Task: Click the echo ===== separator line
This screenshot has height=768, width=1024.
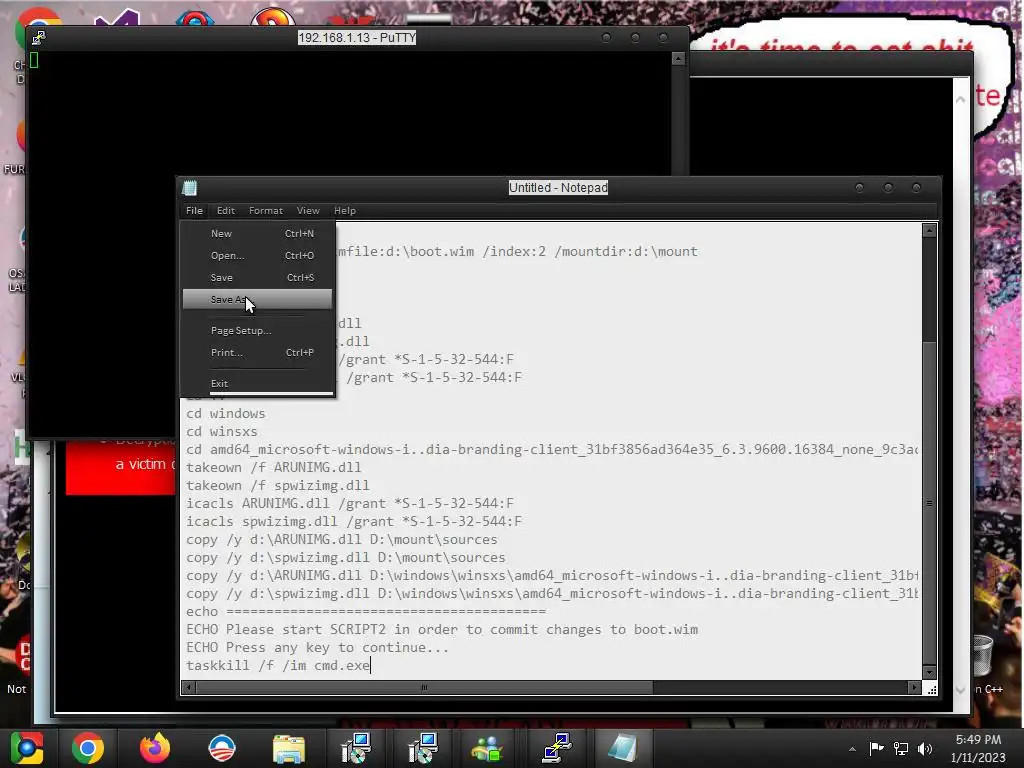Action: 366,612
